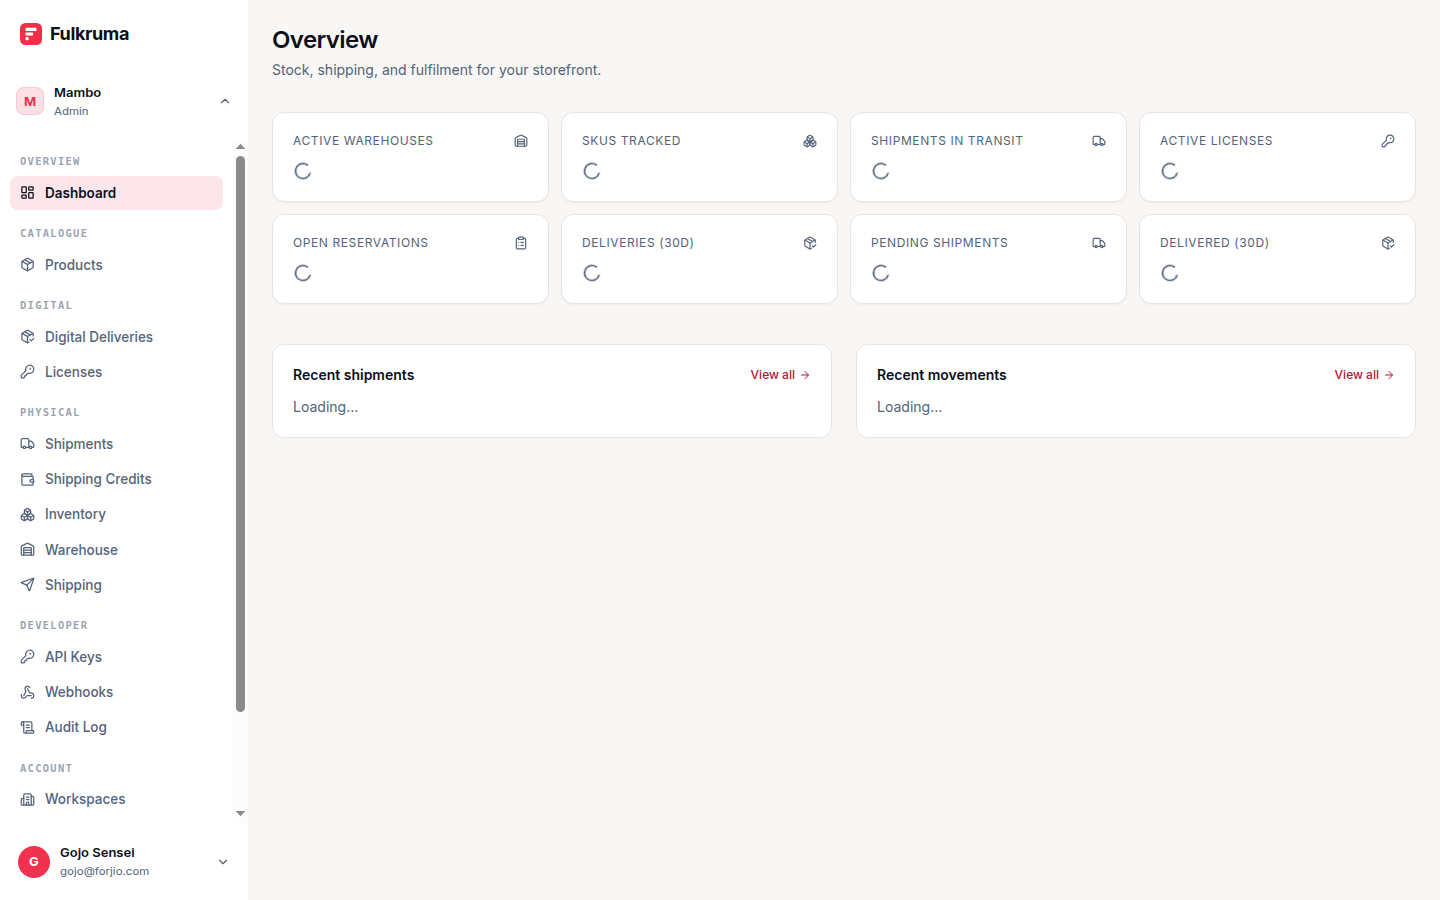
Task: Click the Workspaces building icon
Action: click(x=28, y=799)
